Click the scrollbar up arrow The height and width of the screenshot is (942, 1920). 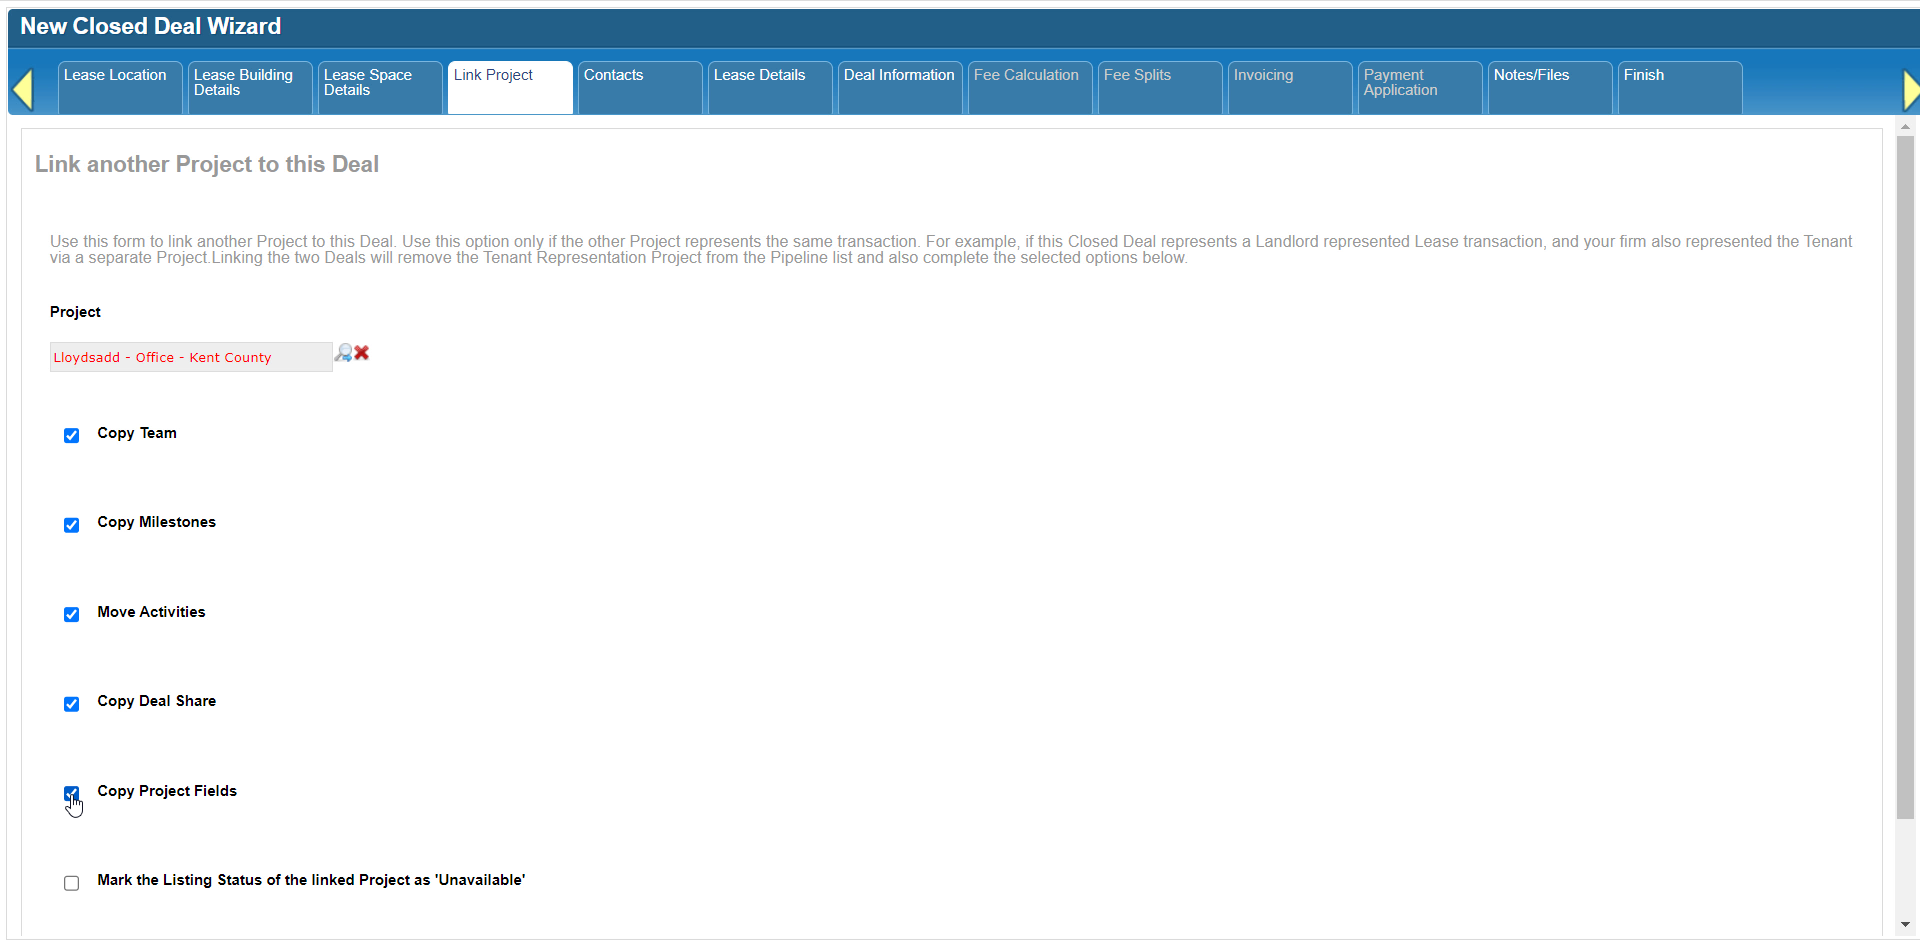point(1905,127)
